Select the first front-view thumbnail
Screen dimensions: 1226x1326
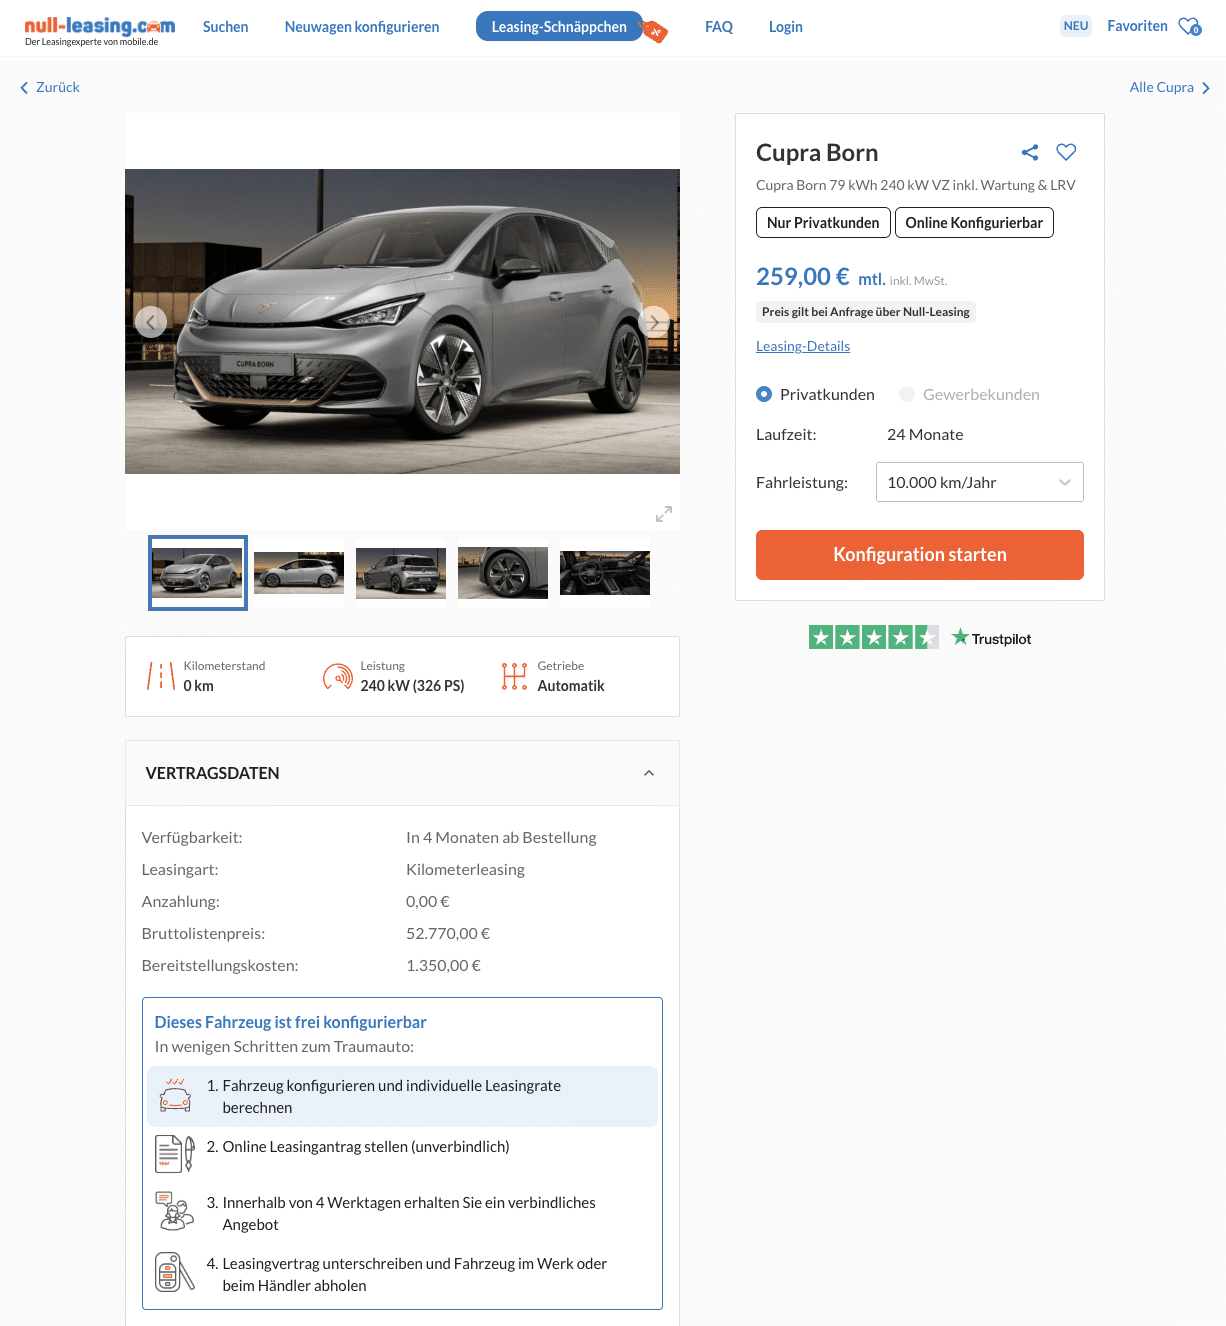(x=198, y=573)
